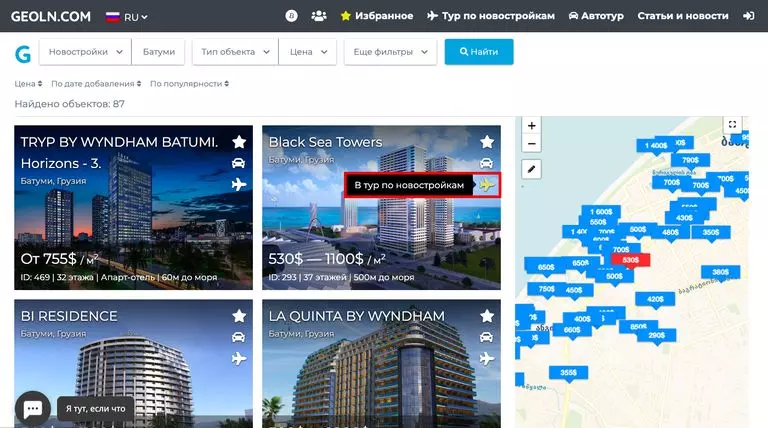Screen dimensions: 768x428
Task: Click От 755$ price on TRYP card
Action: pyautogui.click(x=60, y=259)
